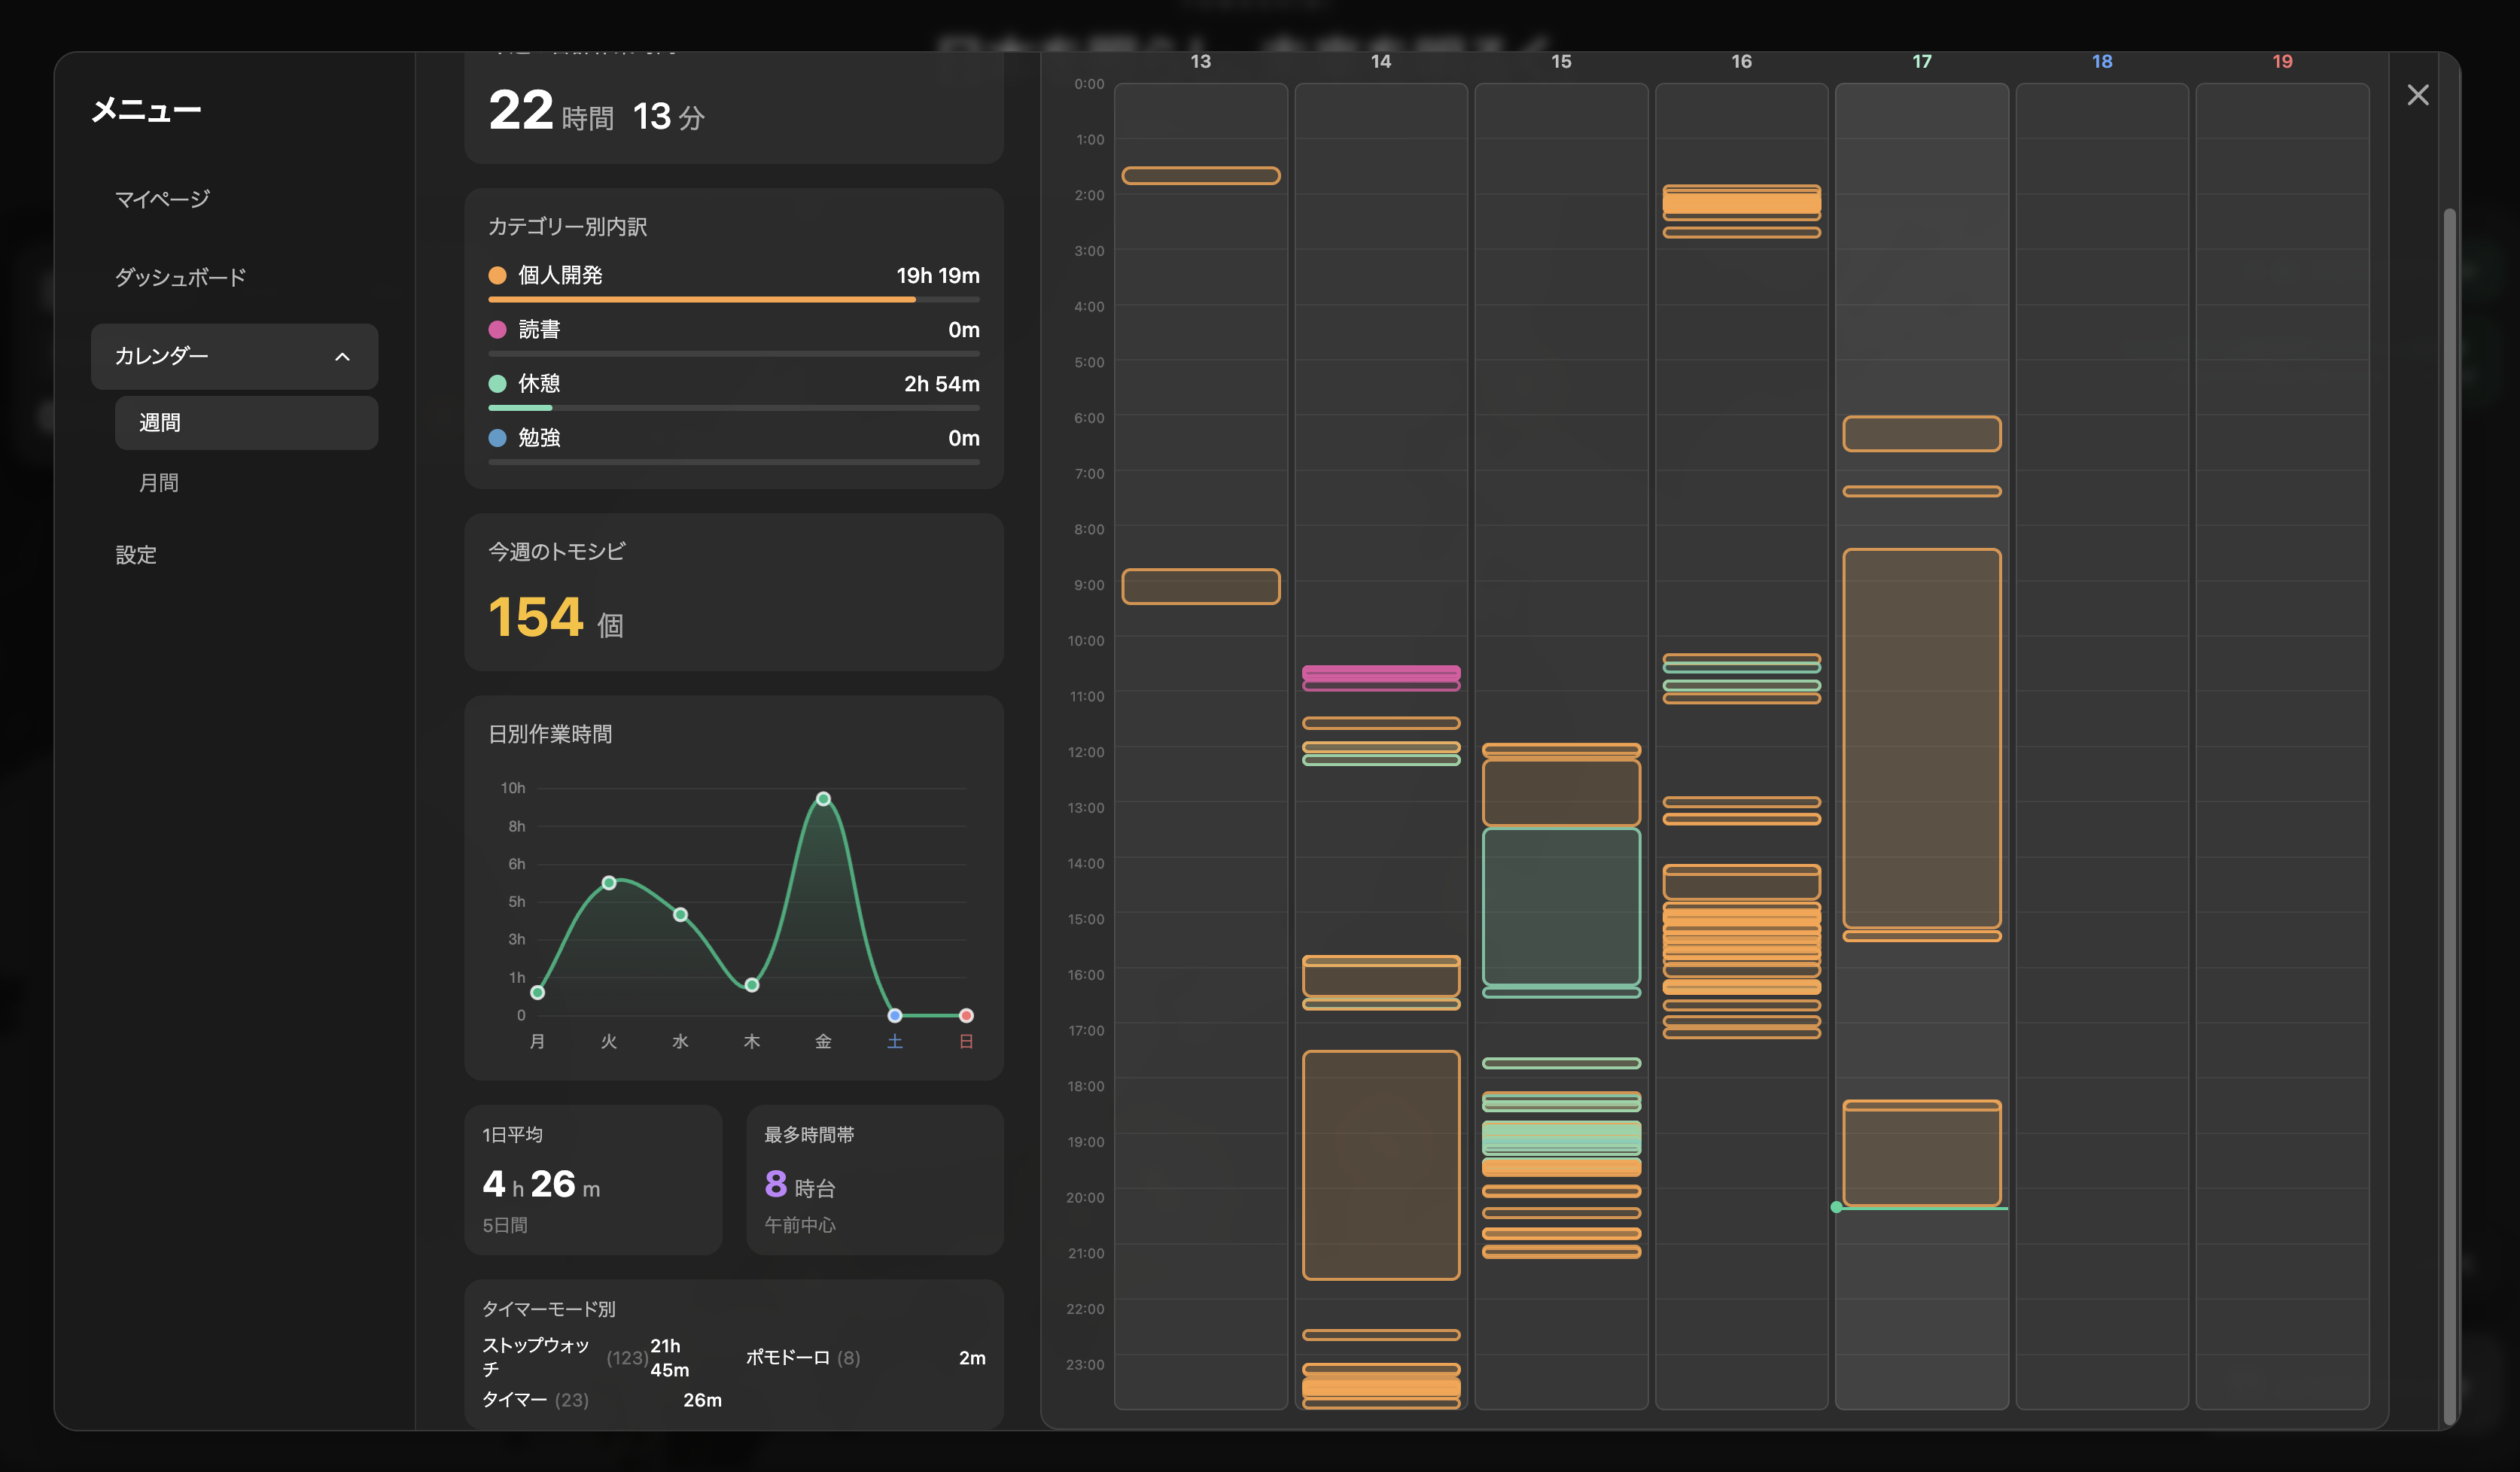
Task: Open ダッシュボード from the menu
Action: click(x=180, y=277)
